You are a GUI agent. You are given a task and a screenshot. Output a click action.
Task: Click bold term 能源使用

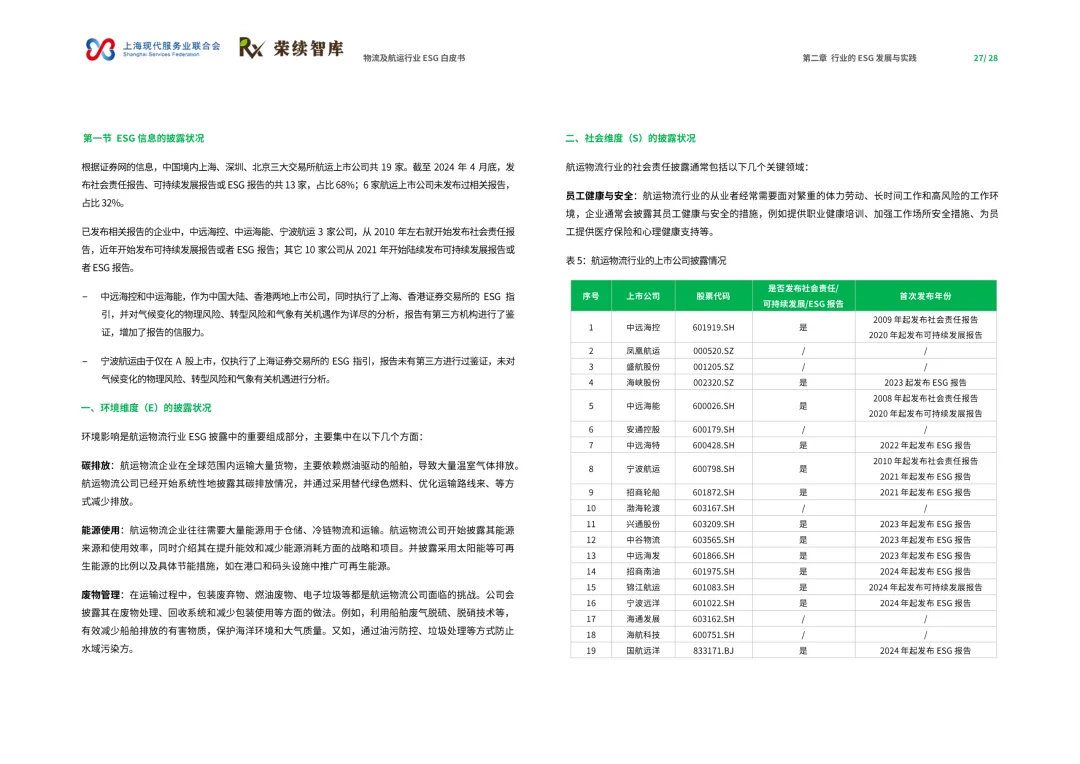[101, 530]
